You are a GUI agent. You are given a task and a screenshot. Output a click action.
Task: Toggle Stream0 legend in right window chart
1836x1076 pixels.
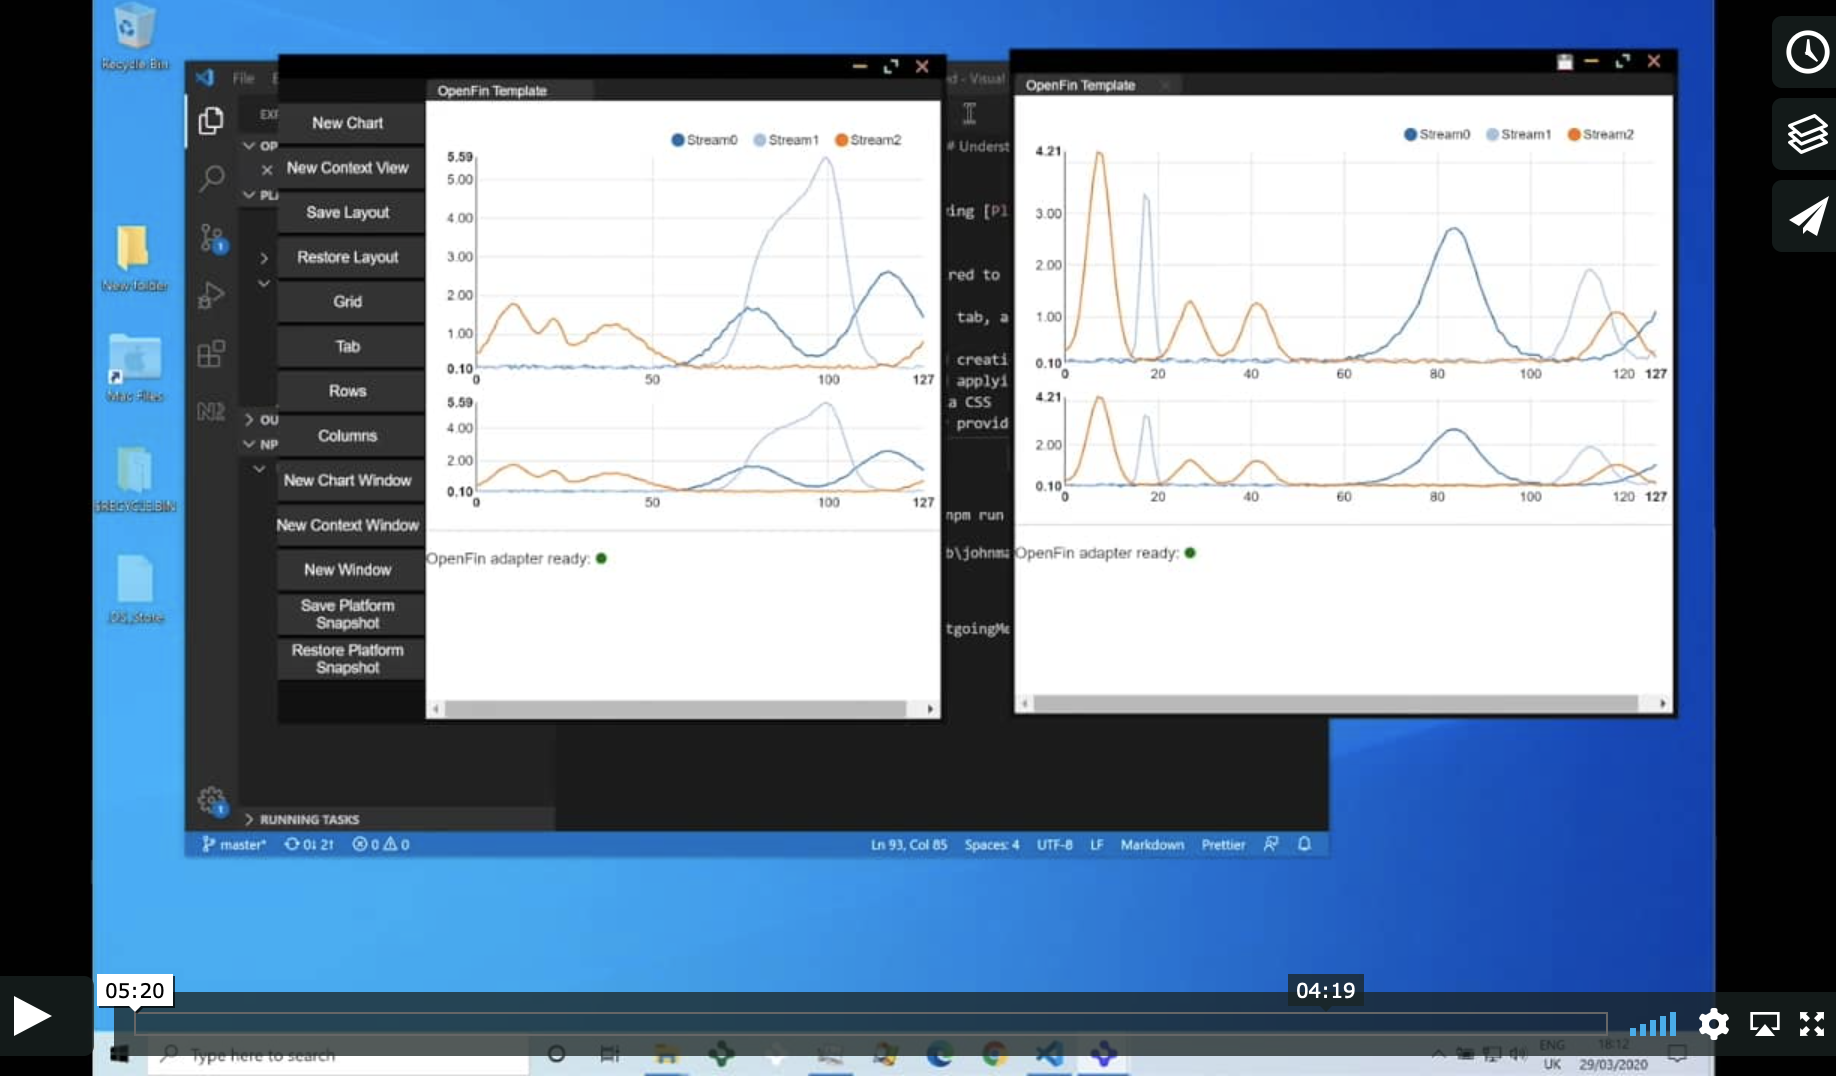coord(1437,134)
